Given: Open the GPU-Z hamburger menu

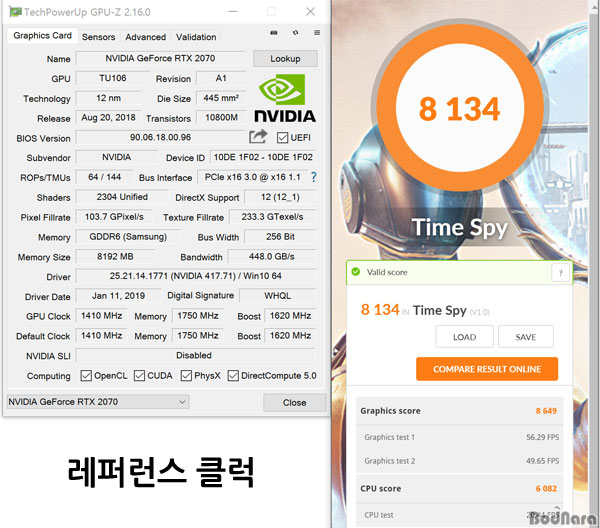Looking at the screenshot, I should pos(317,33).
